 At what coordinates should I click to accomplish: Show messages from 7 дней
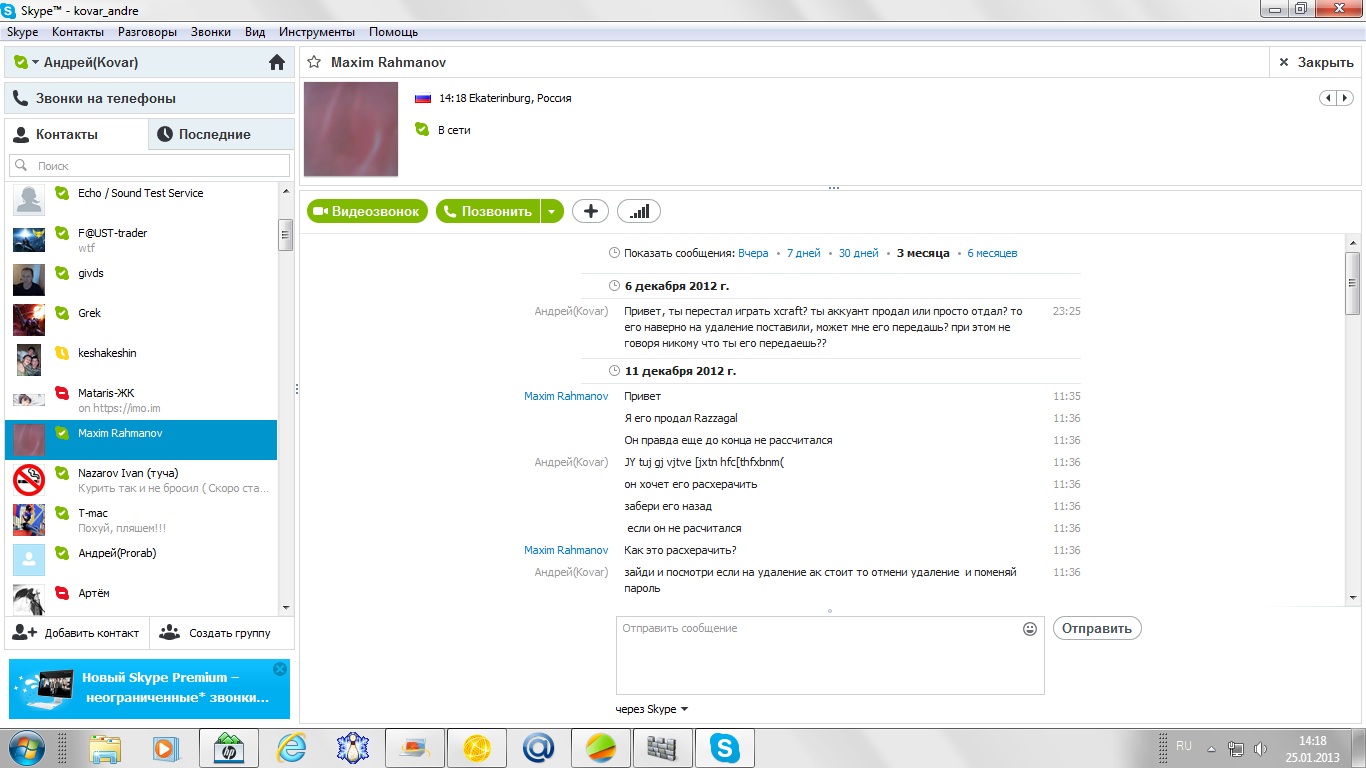[803, 253]
